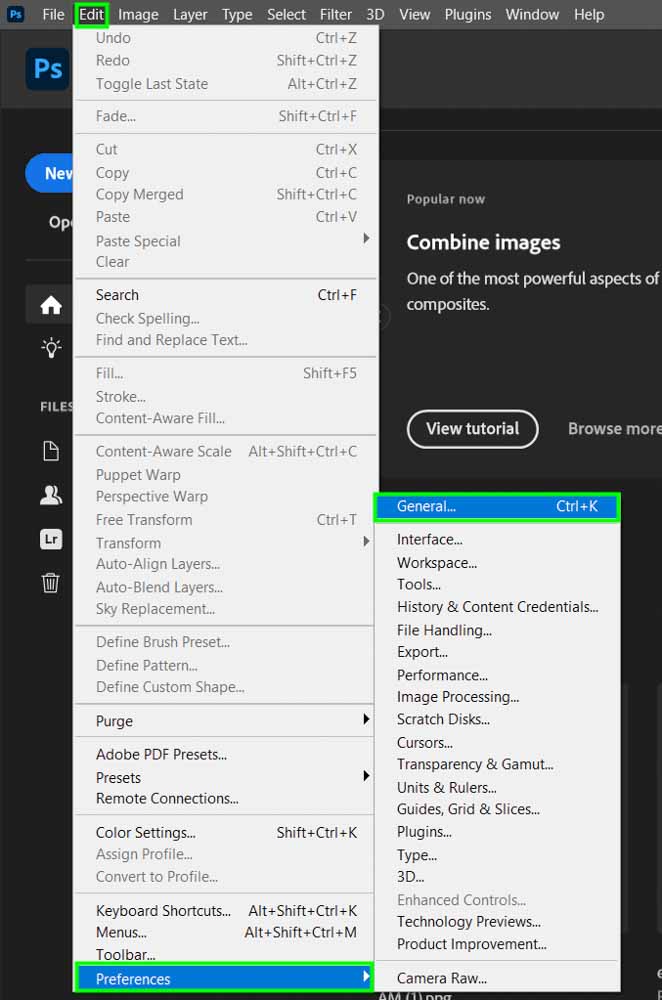Open Your files document icon
The image size is (662, 1000).
pos(51,451)
